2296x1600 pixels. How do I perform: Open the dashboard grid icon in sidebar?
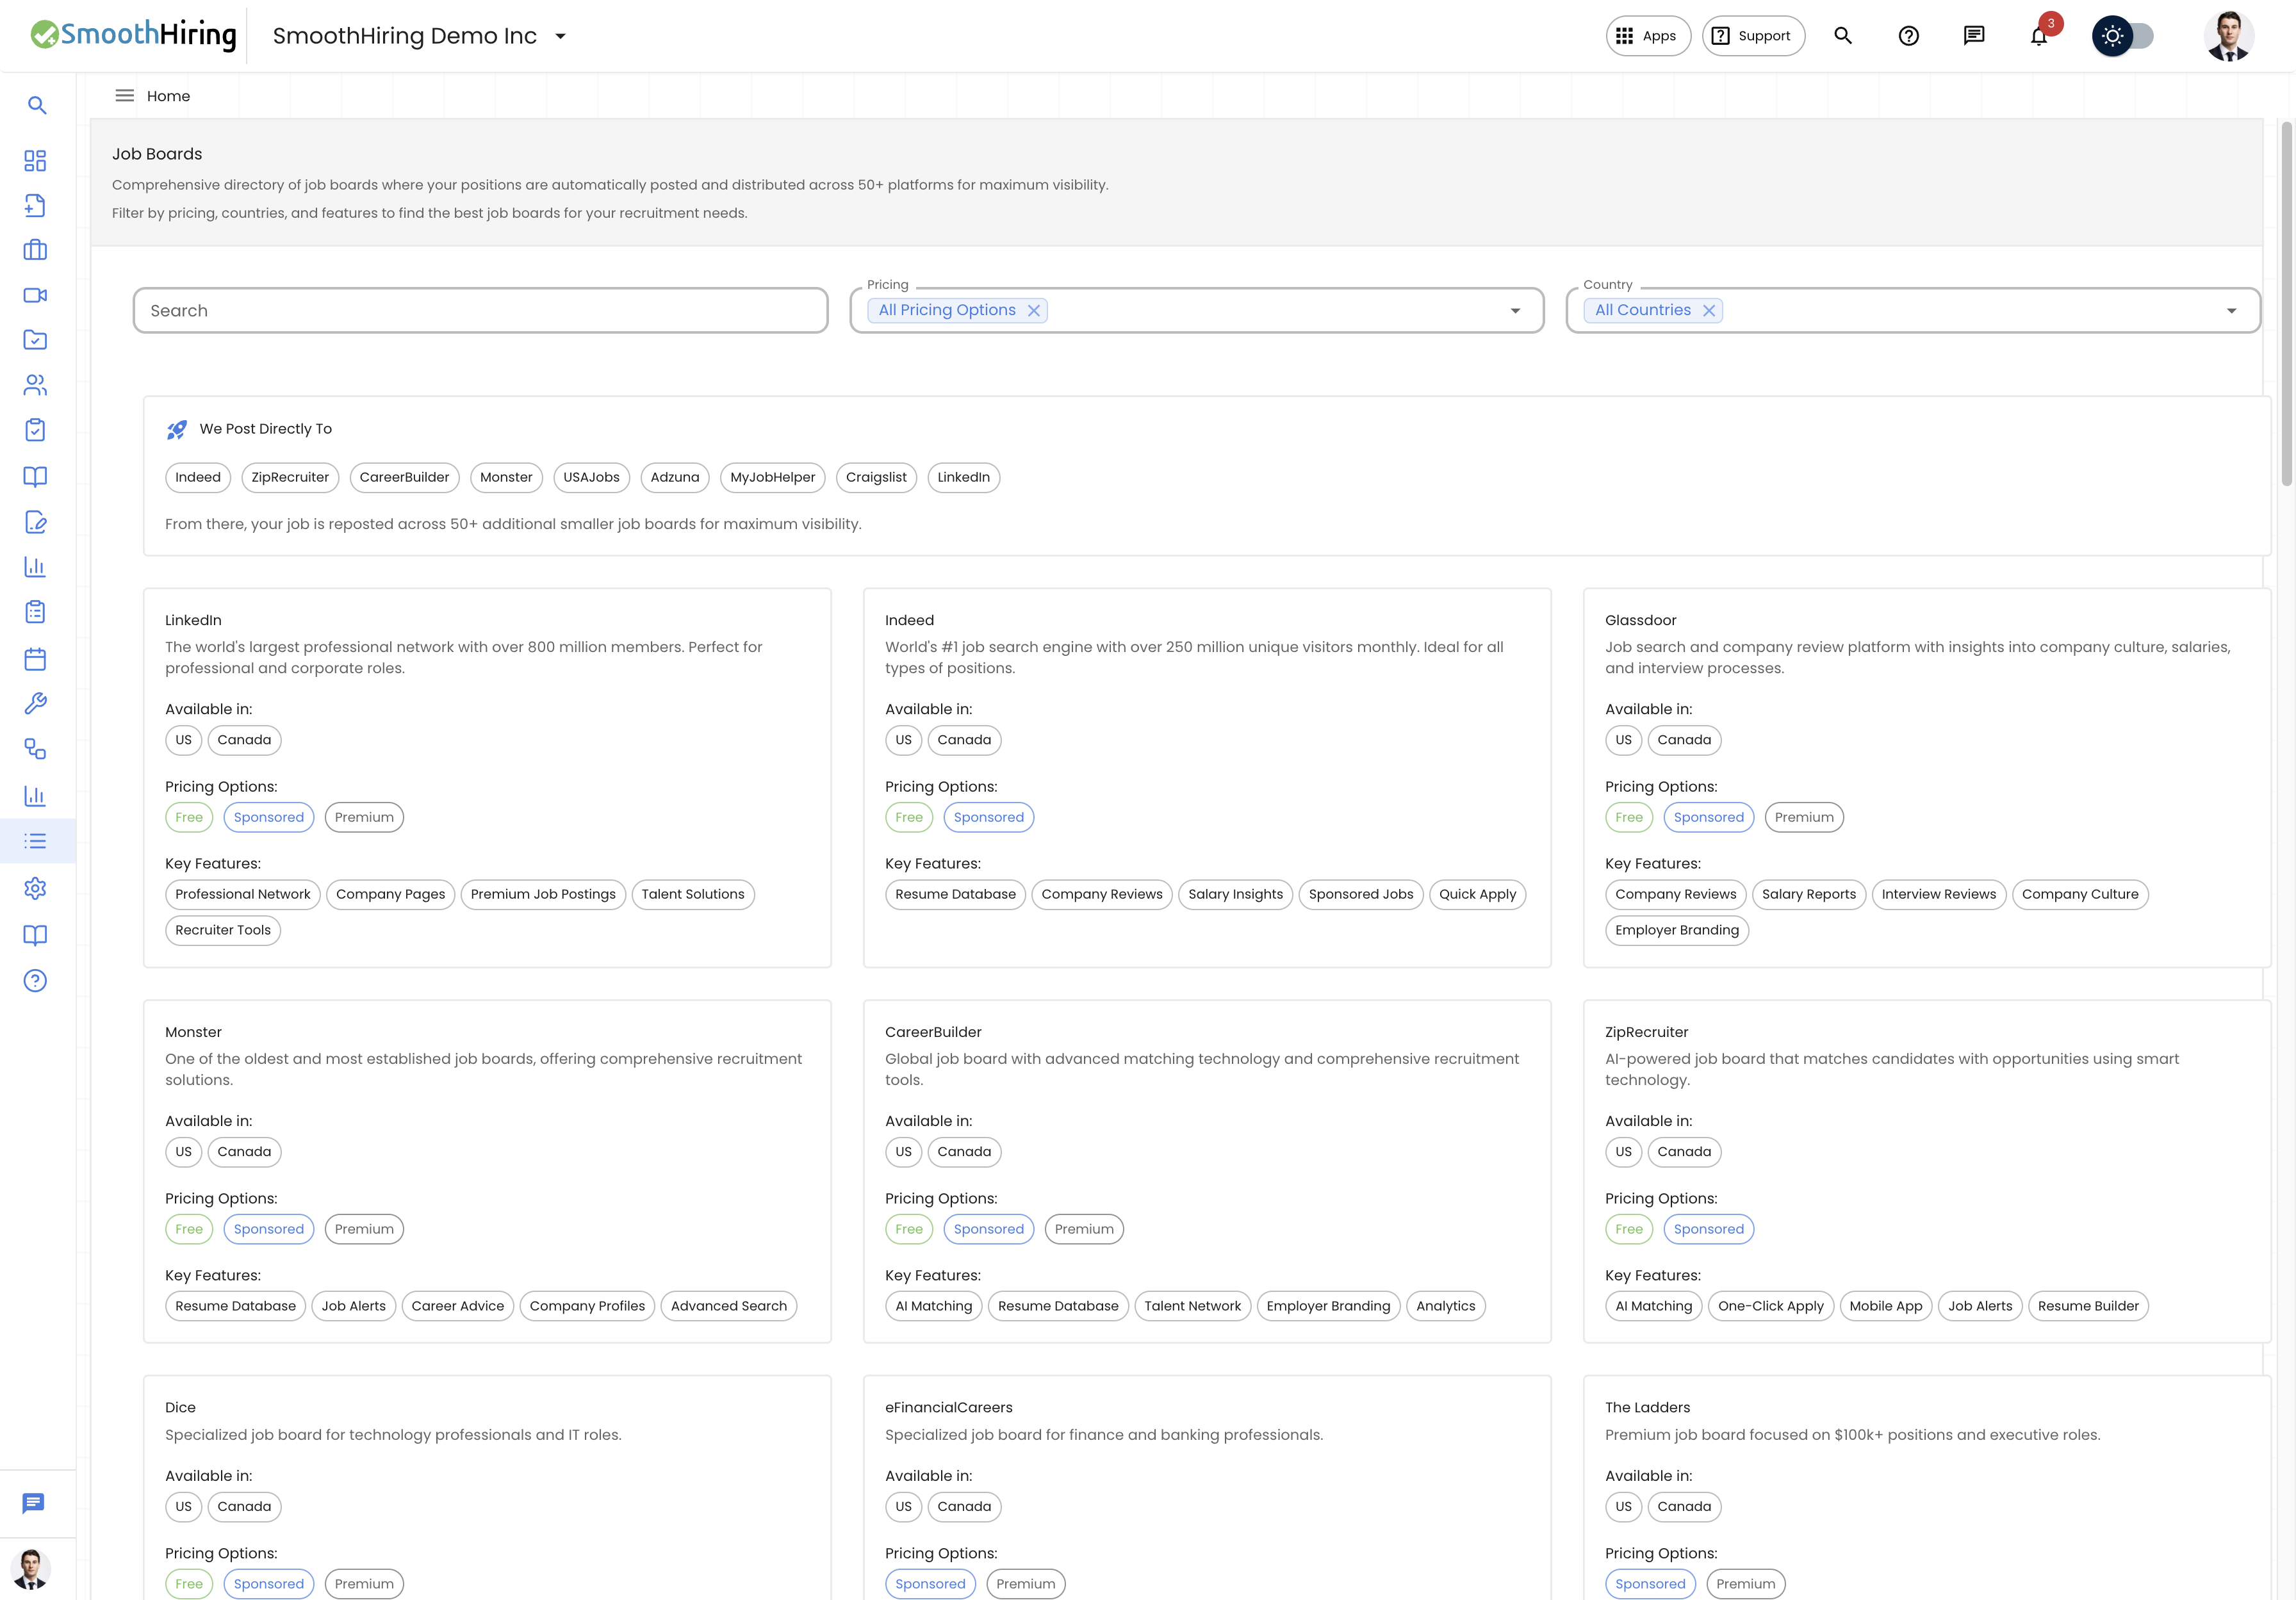[35, 161]
